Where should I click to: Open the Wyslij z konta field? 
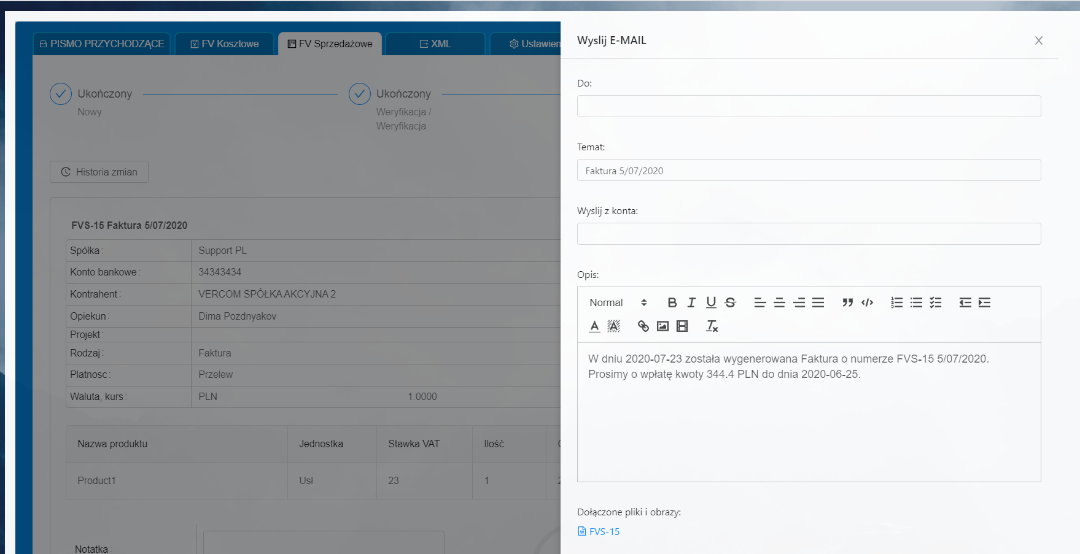(x=809, y=234)
